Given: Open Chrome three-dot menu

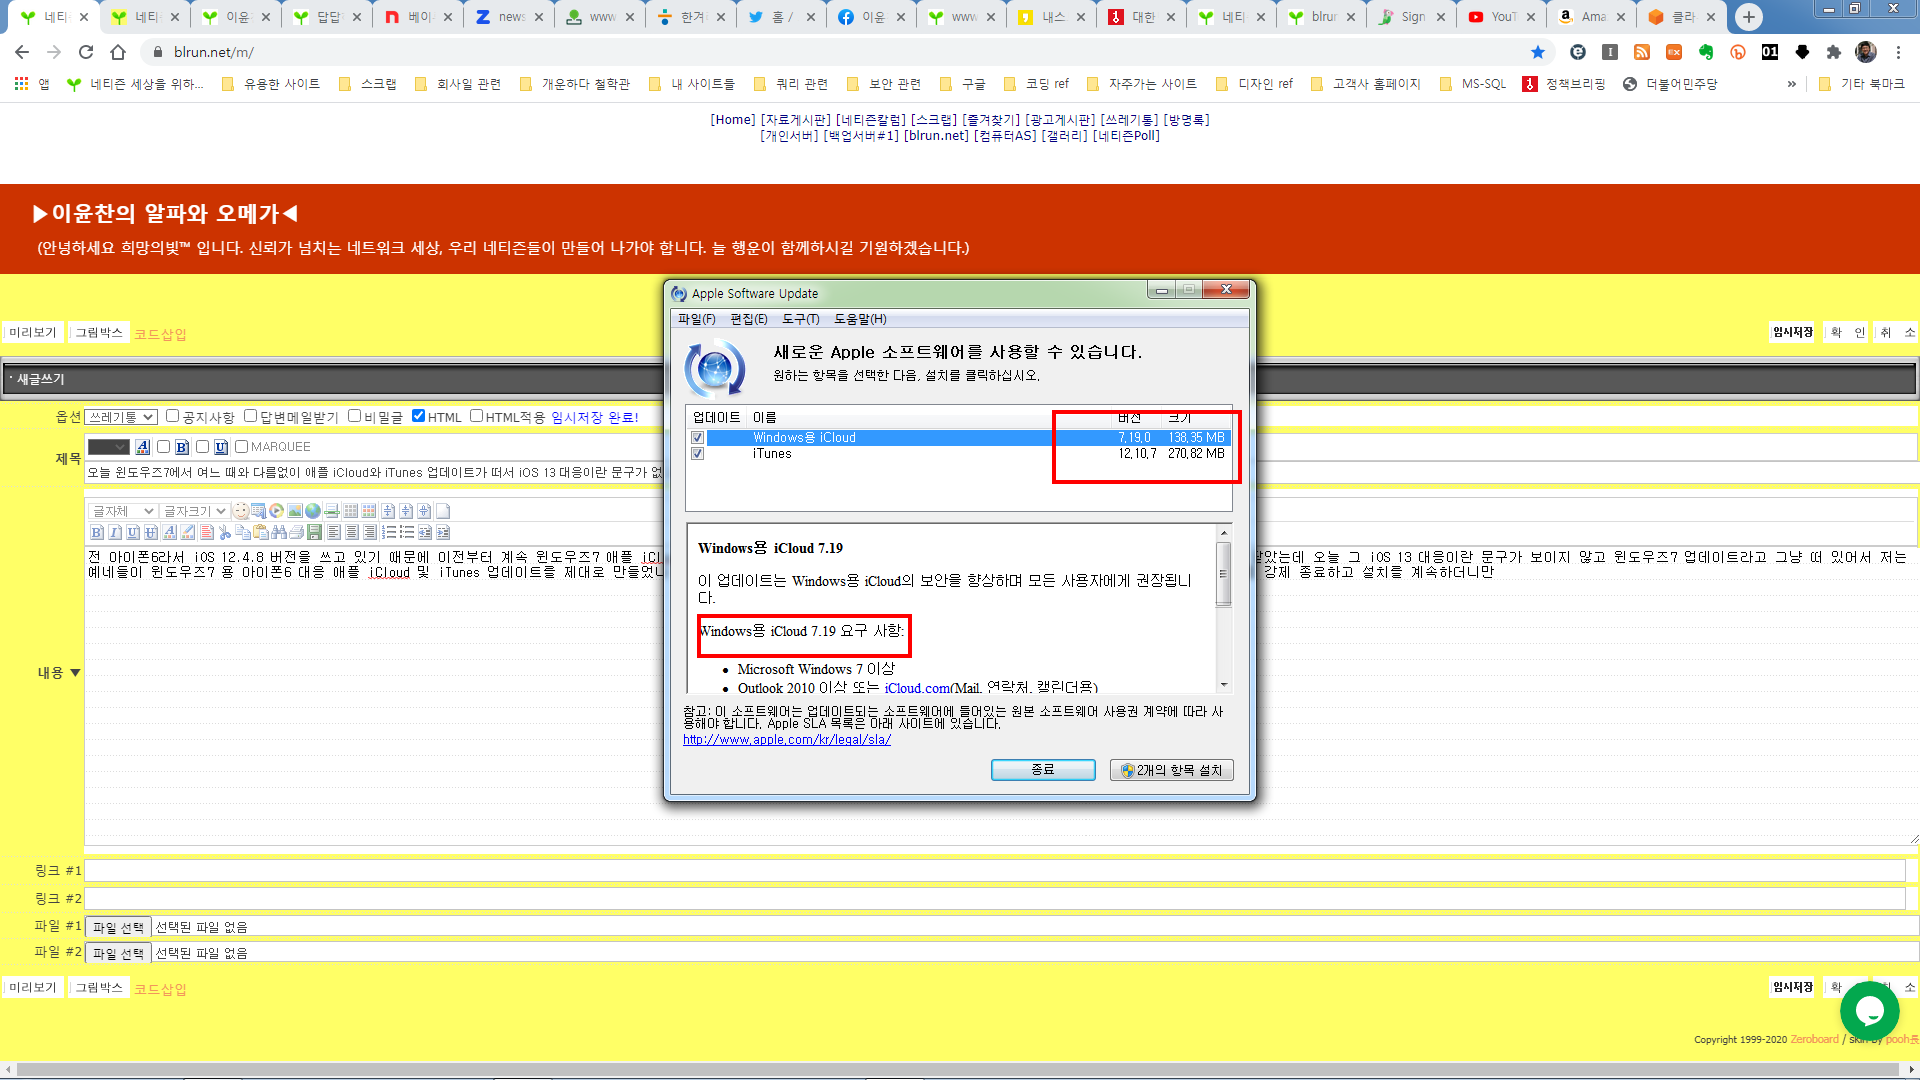Looking at the screenshot, I should [1898, 52].
